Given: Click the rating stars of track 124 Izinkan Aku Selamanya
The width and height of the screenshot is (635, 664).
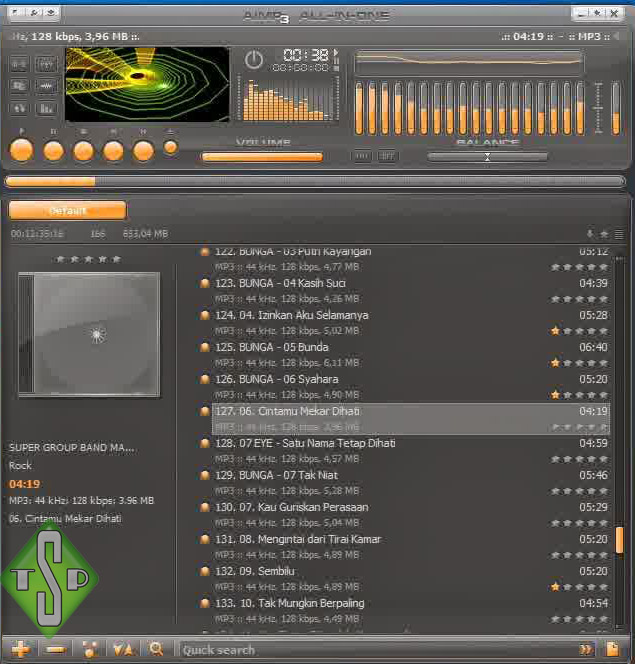Looking at the screenshot, I should [579, 331].
